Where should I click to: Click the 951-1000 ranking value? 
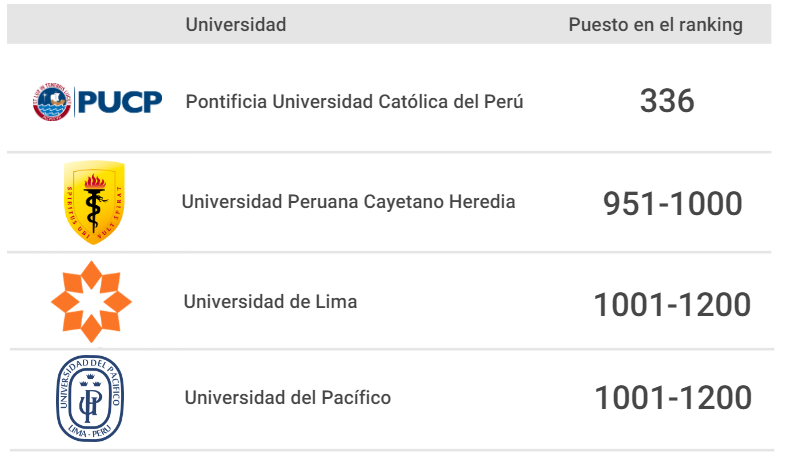click(x=672, y=204)
